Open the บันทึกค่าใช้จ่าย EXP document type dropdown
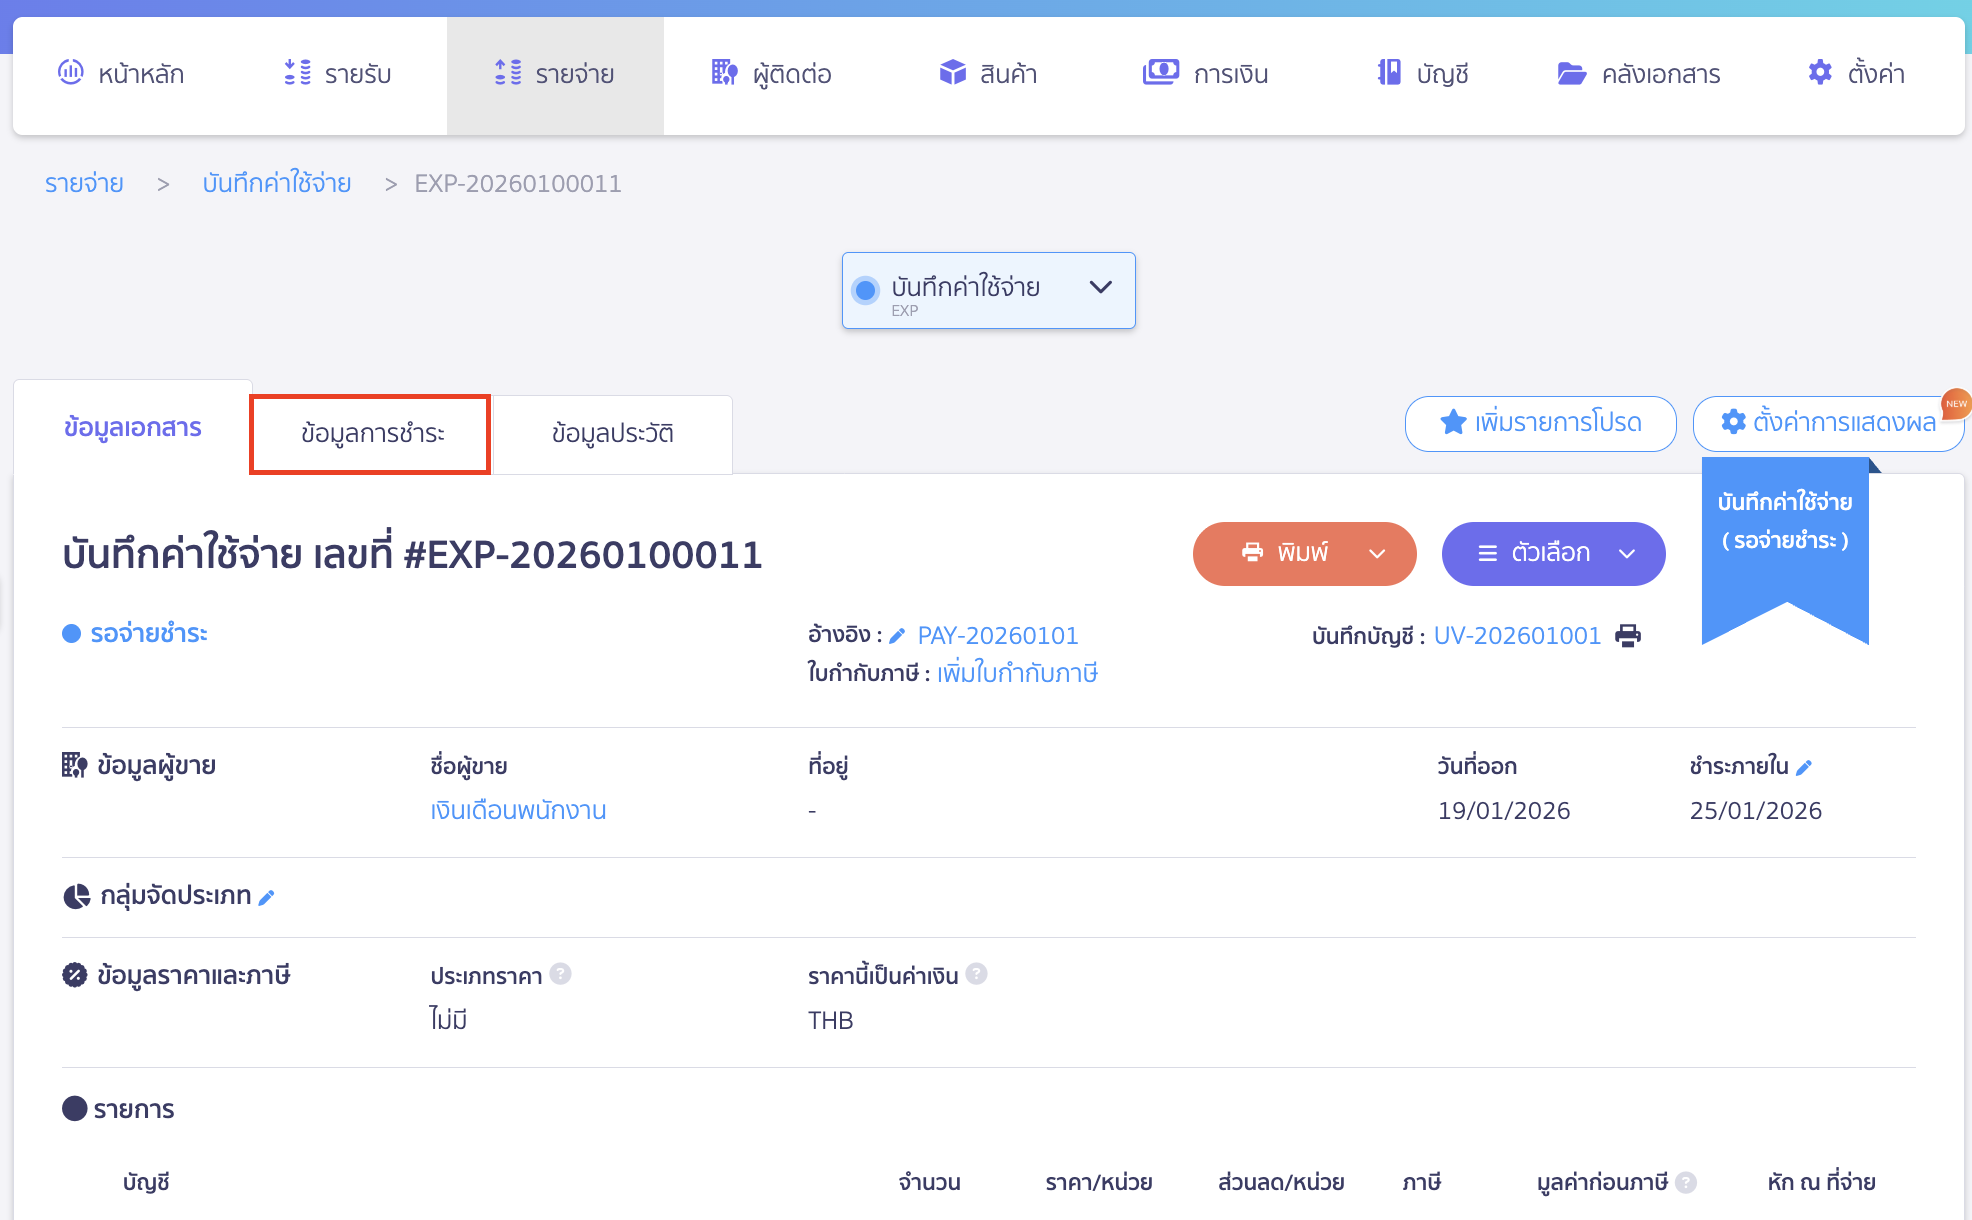This screenshot has width=1972, height=1220. click(x=988, y=290)
